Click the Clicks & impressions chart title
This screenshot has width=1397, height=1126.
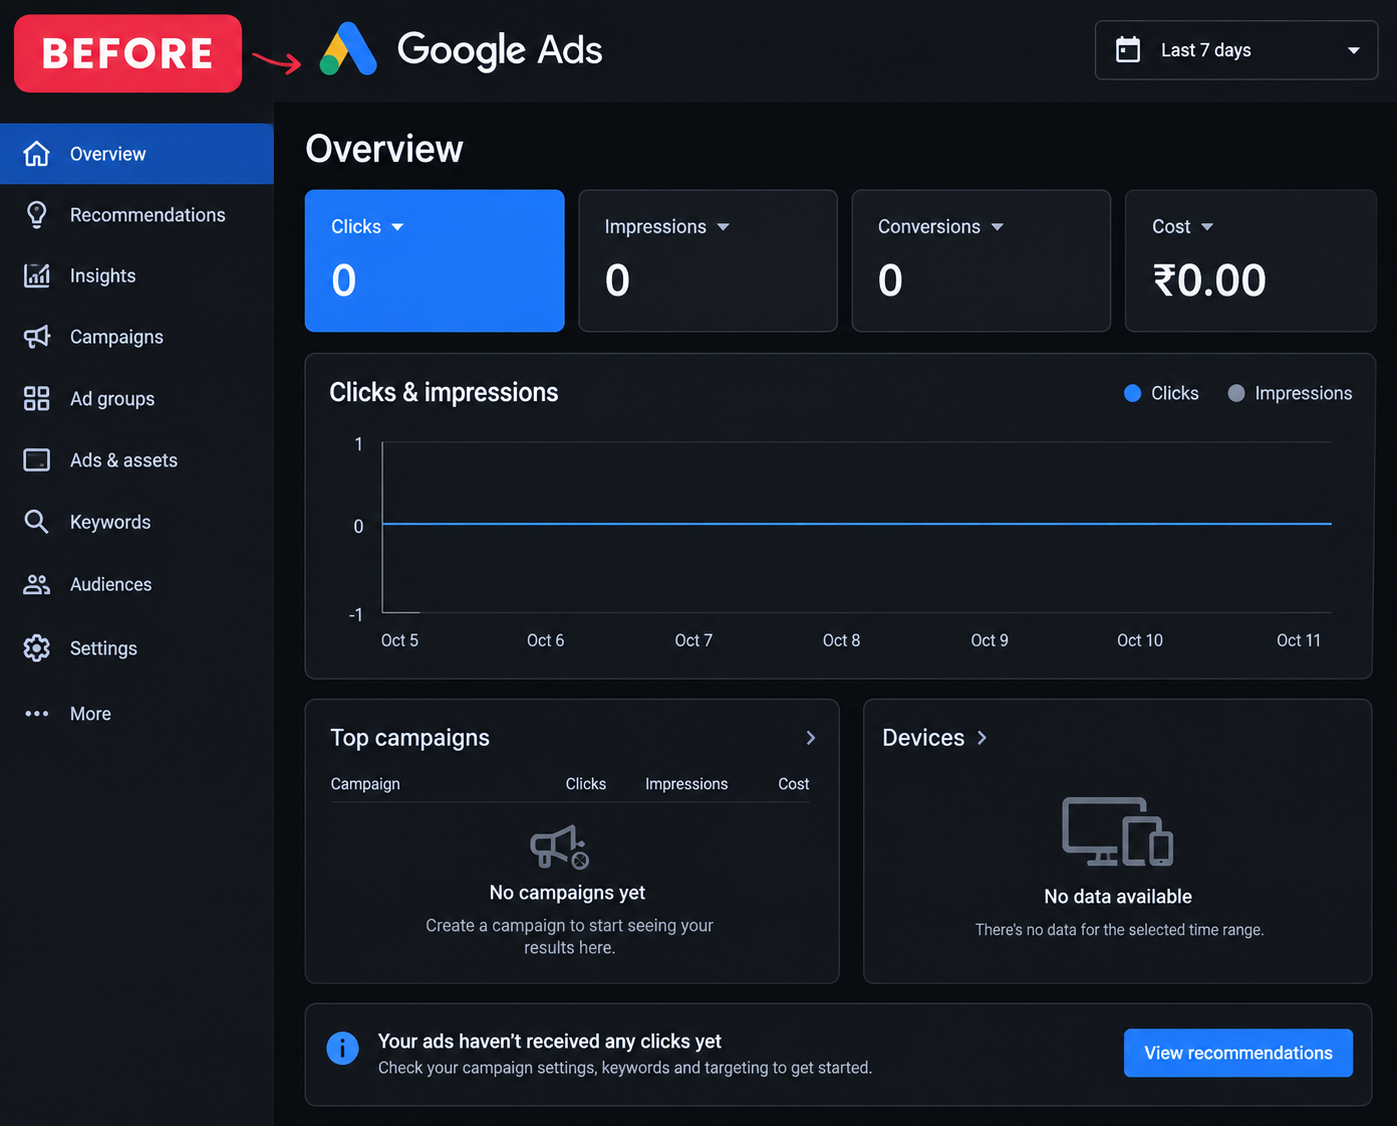point(444,392)
